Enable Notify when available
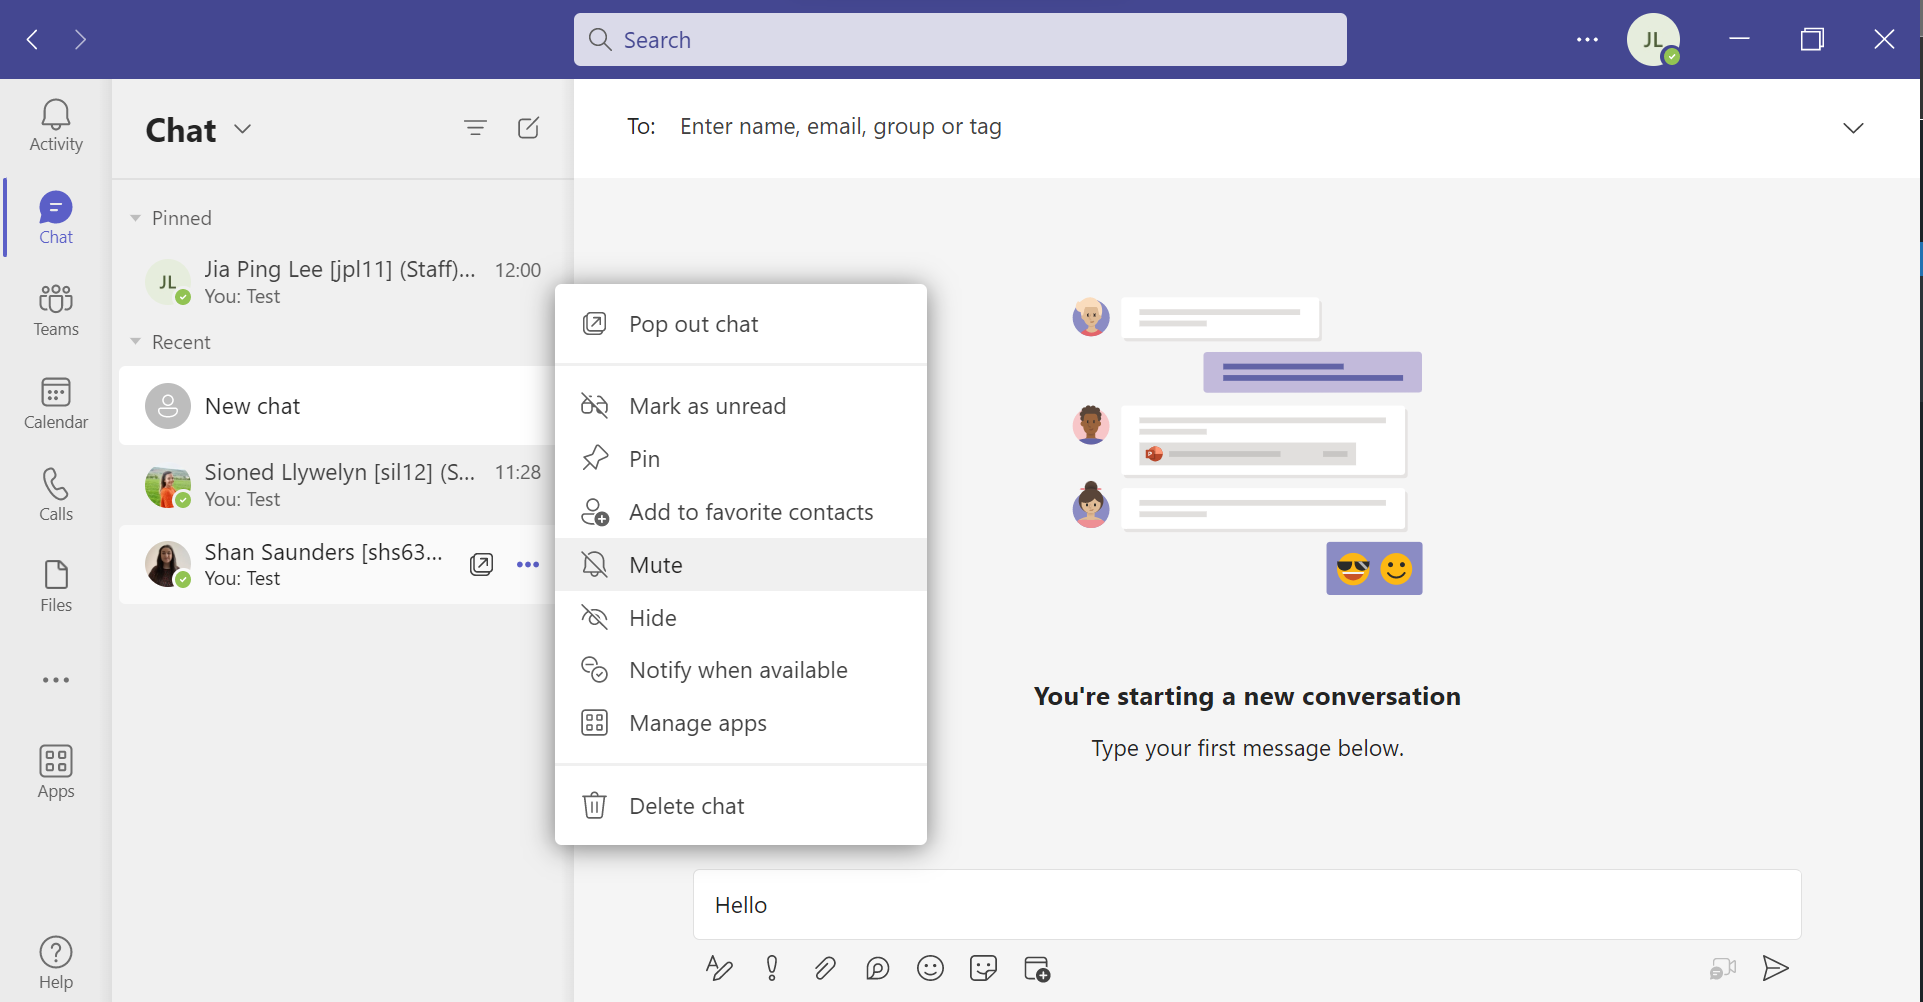Image resolution: width=1923 pixels, height=1002 pixels. [737, 669]
